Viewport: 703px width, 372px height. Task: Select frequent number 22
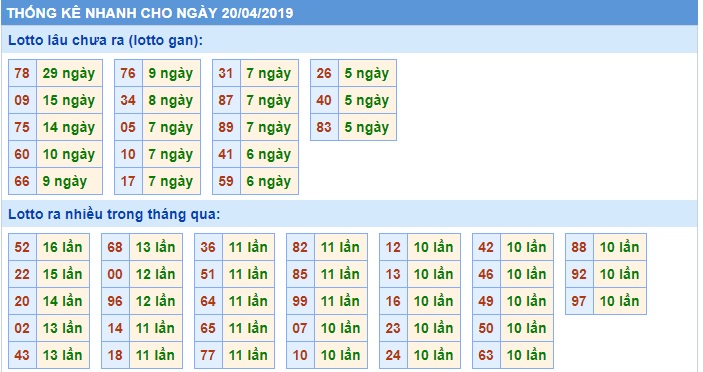pyautogui.click(x=22, y=274)
